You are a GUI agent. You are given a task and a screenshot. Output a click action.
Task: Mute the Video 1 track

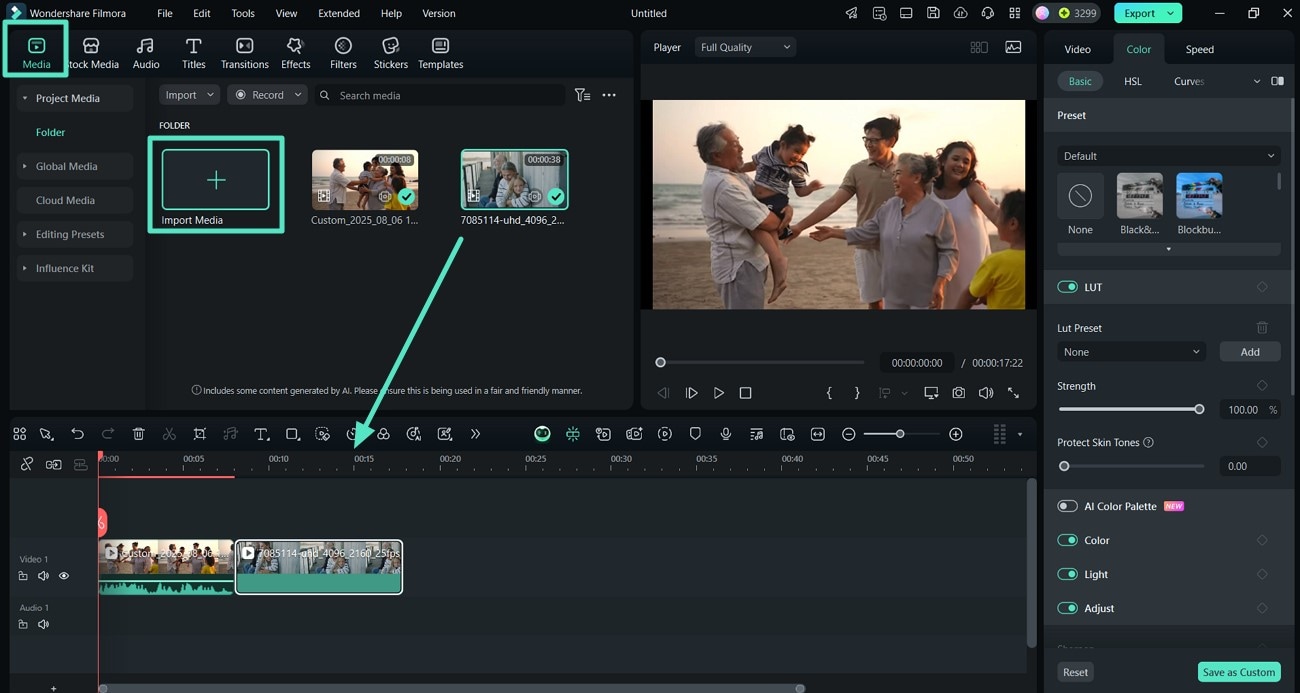(43, 576)
